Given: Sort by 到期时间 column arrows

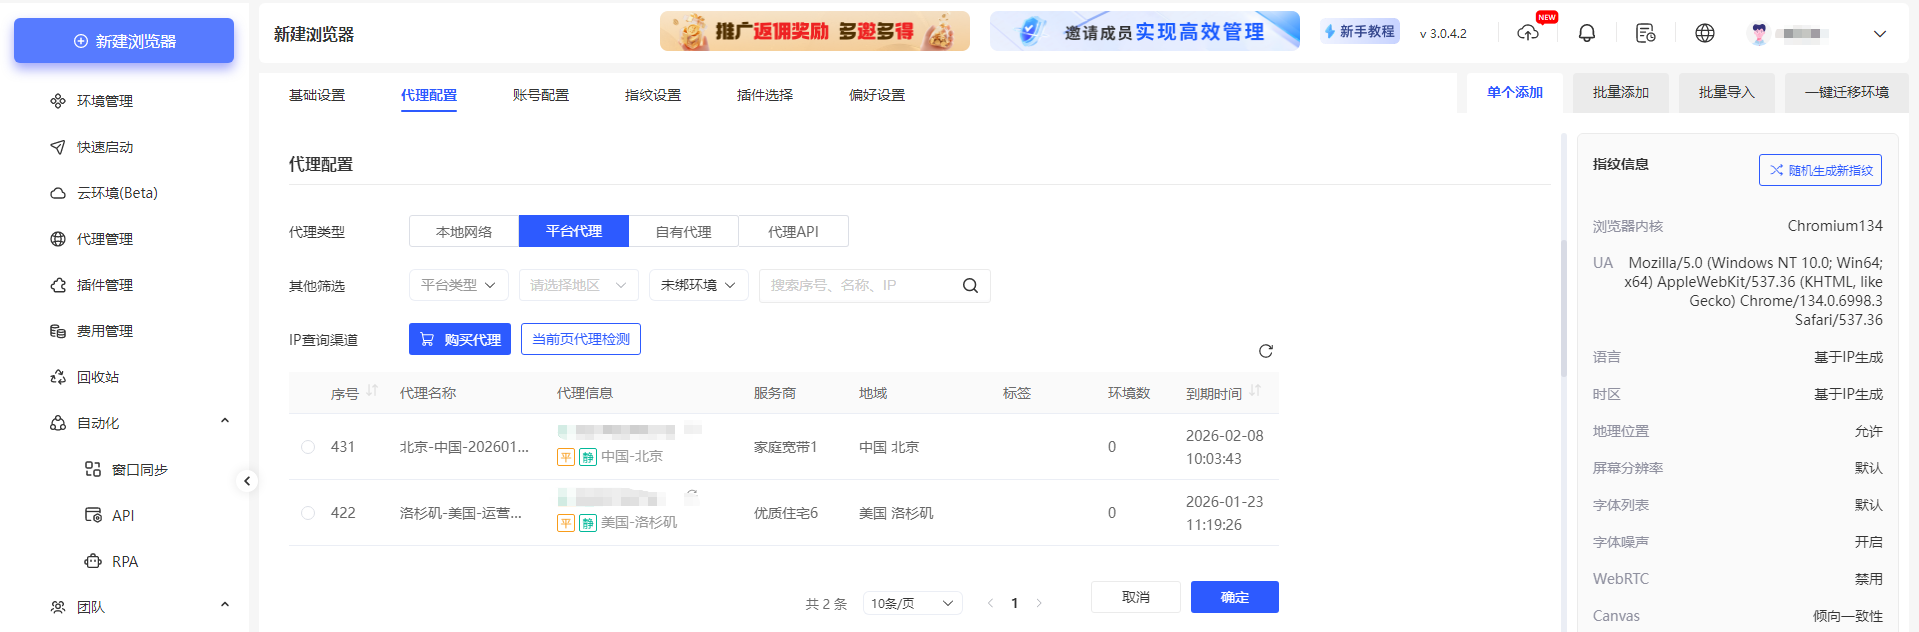Looking at the screenshot, I should point(1255,391).
